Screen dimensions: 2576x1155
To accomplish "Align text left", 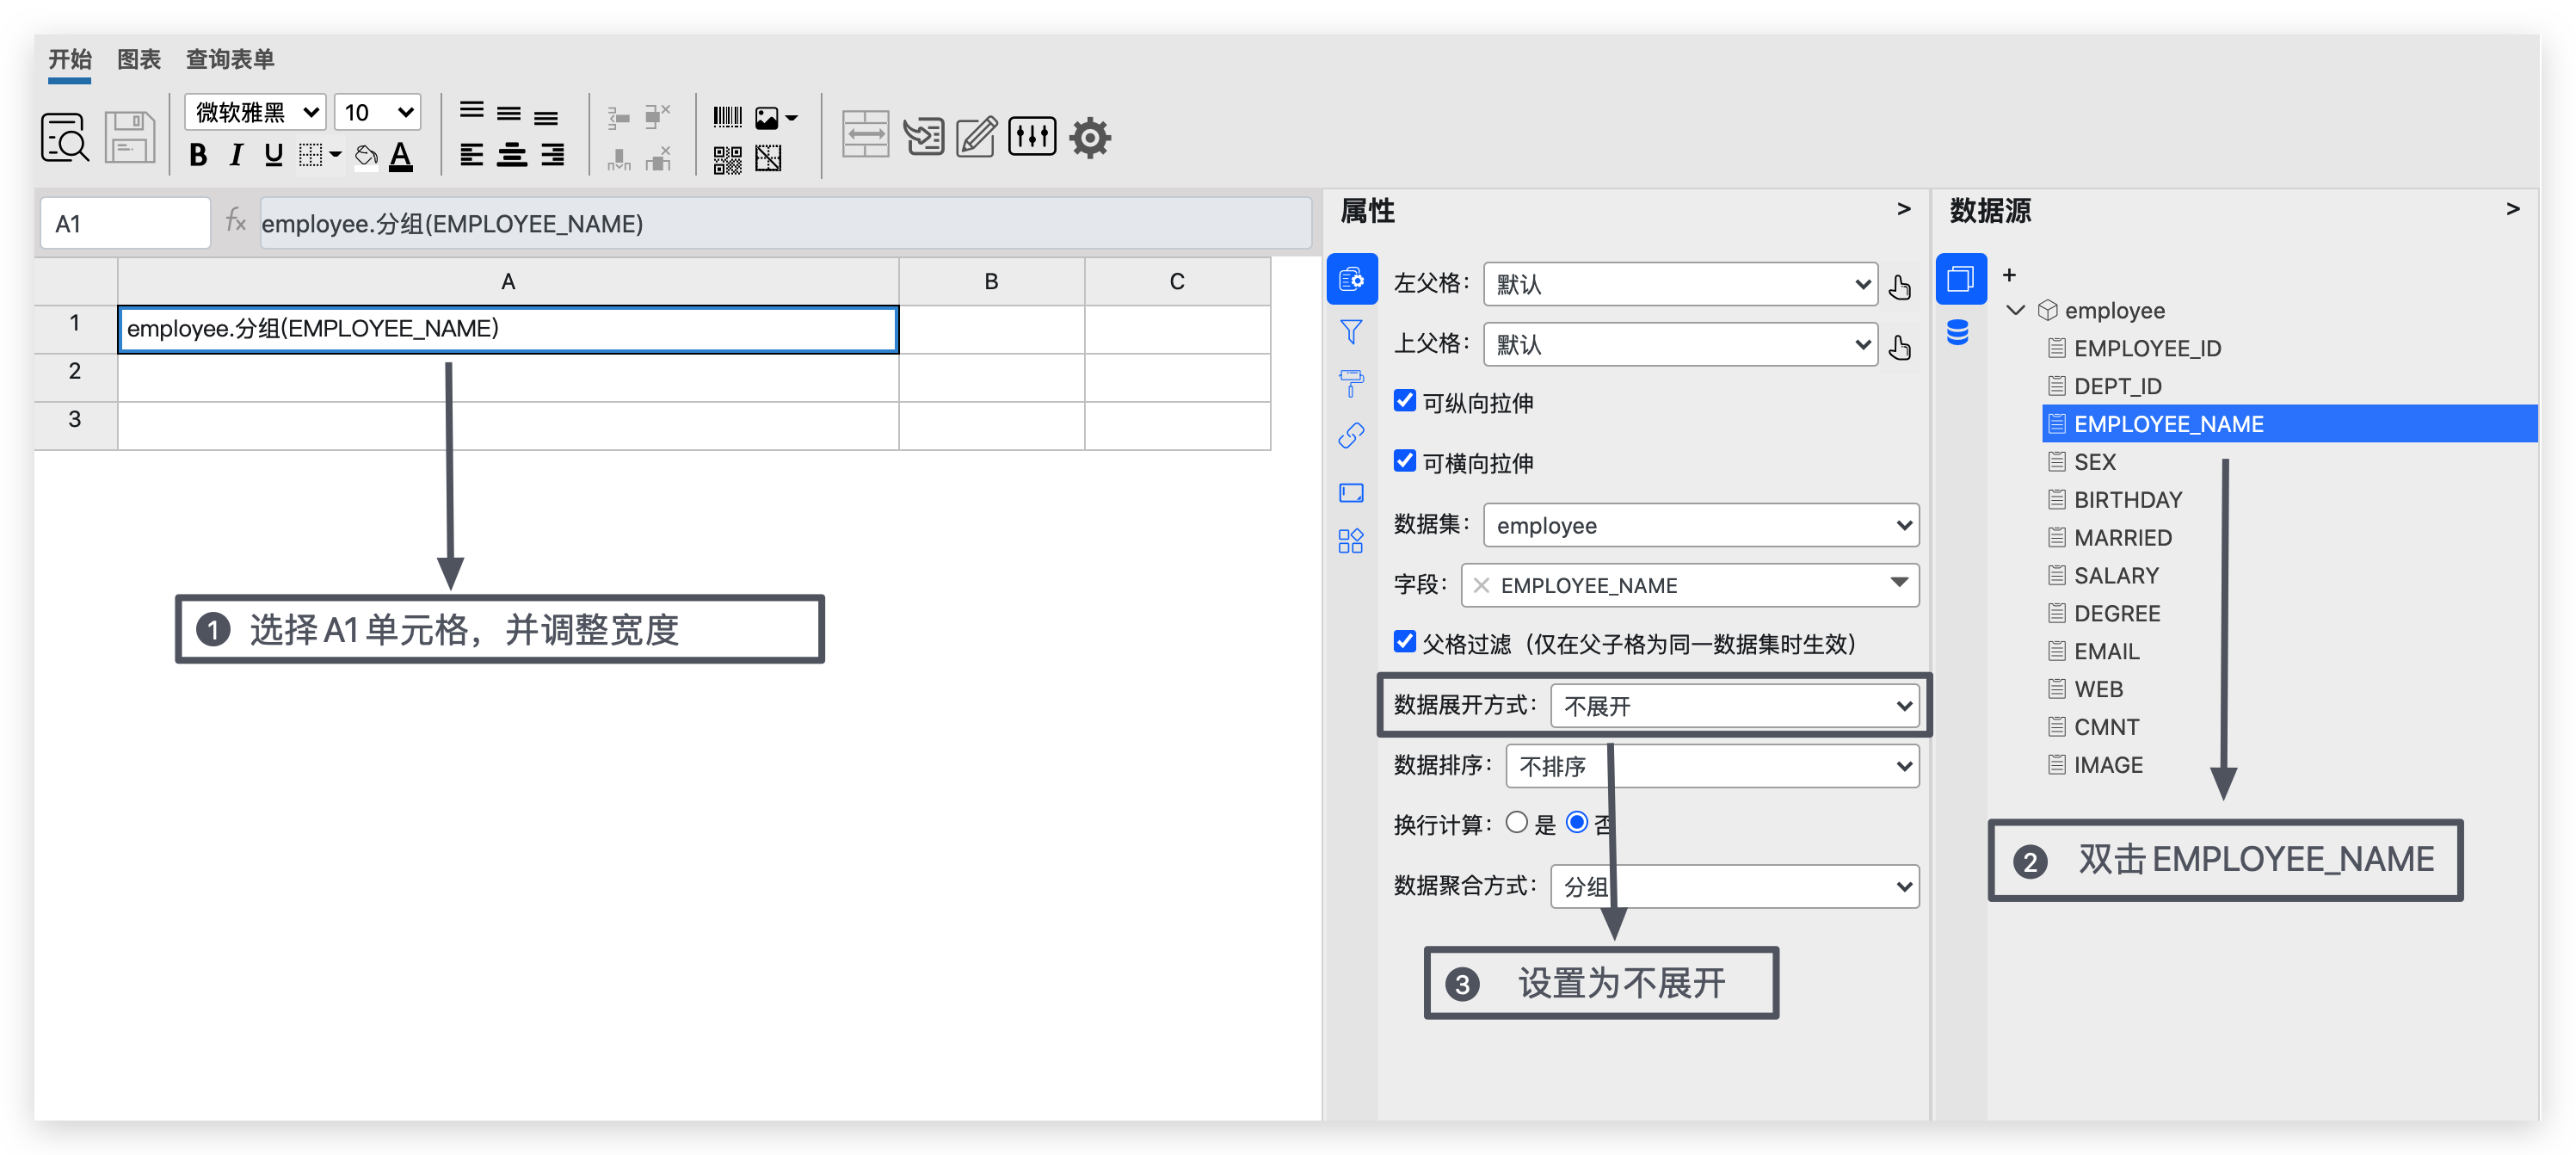I will click(x=472, y=155).
